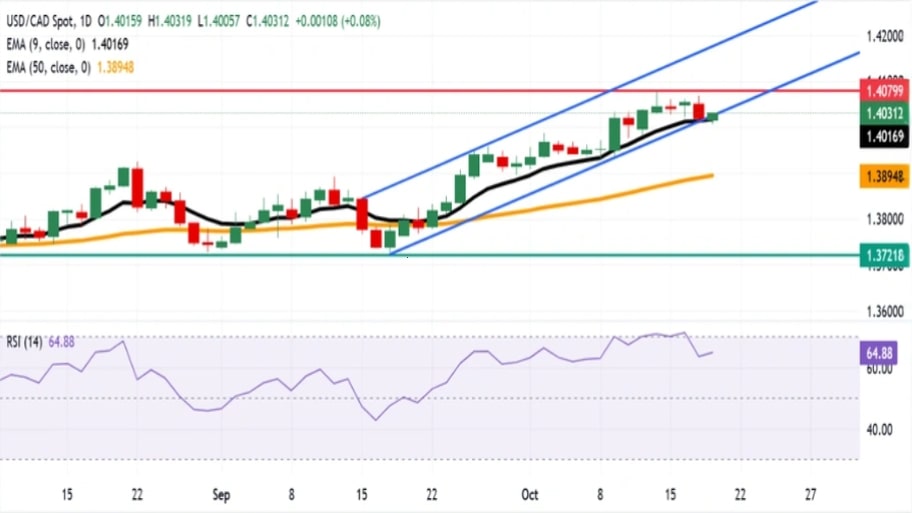Click the 1.42000 price axis label

coord(884,36)
